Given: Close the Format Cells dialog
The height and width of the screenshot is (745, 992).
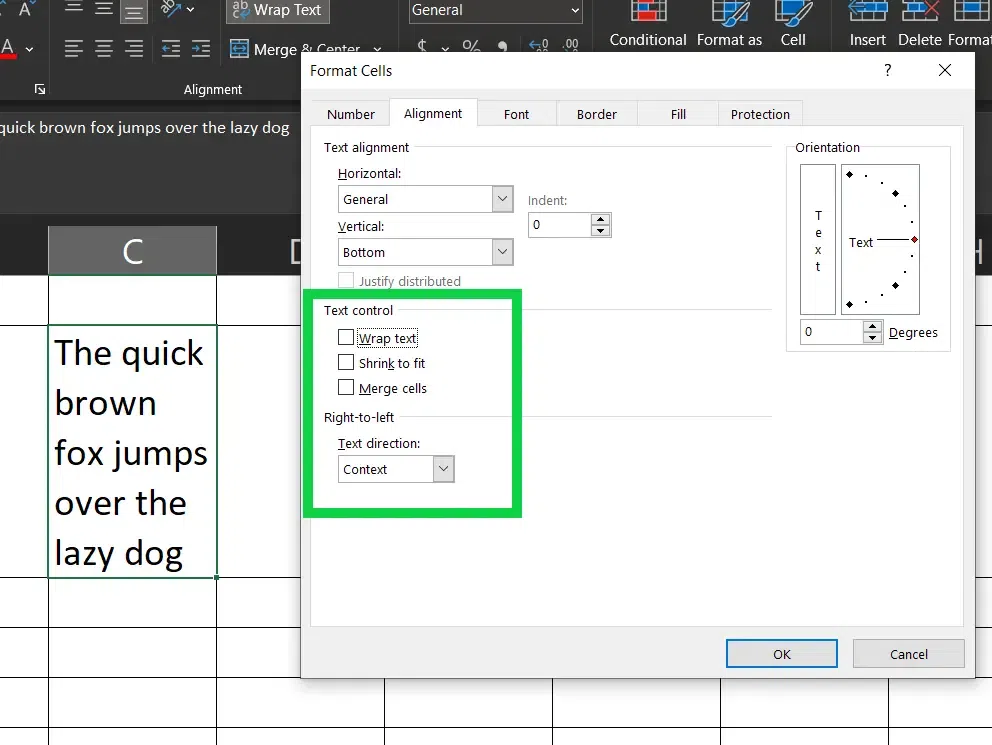Looking at the screenshot, I should [945, 70].
